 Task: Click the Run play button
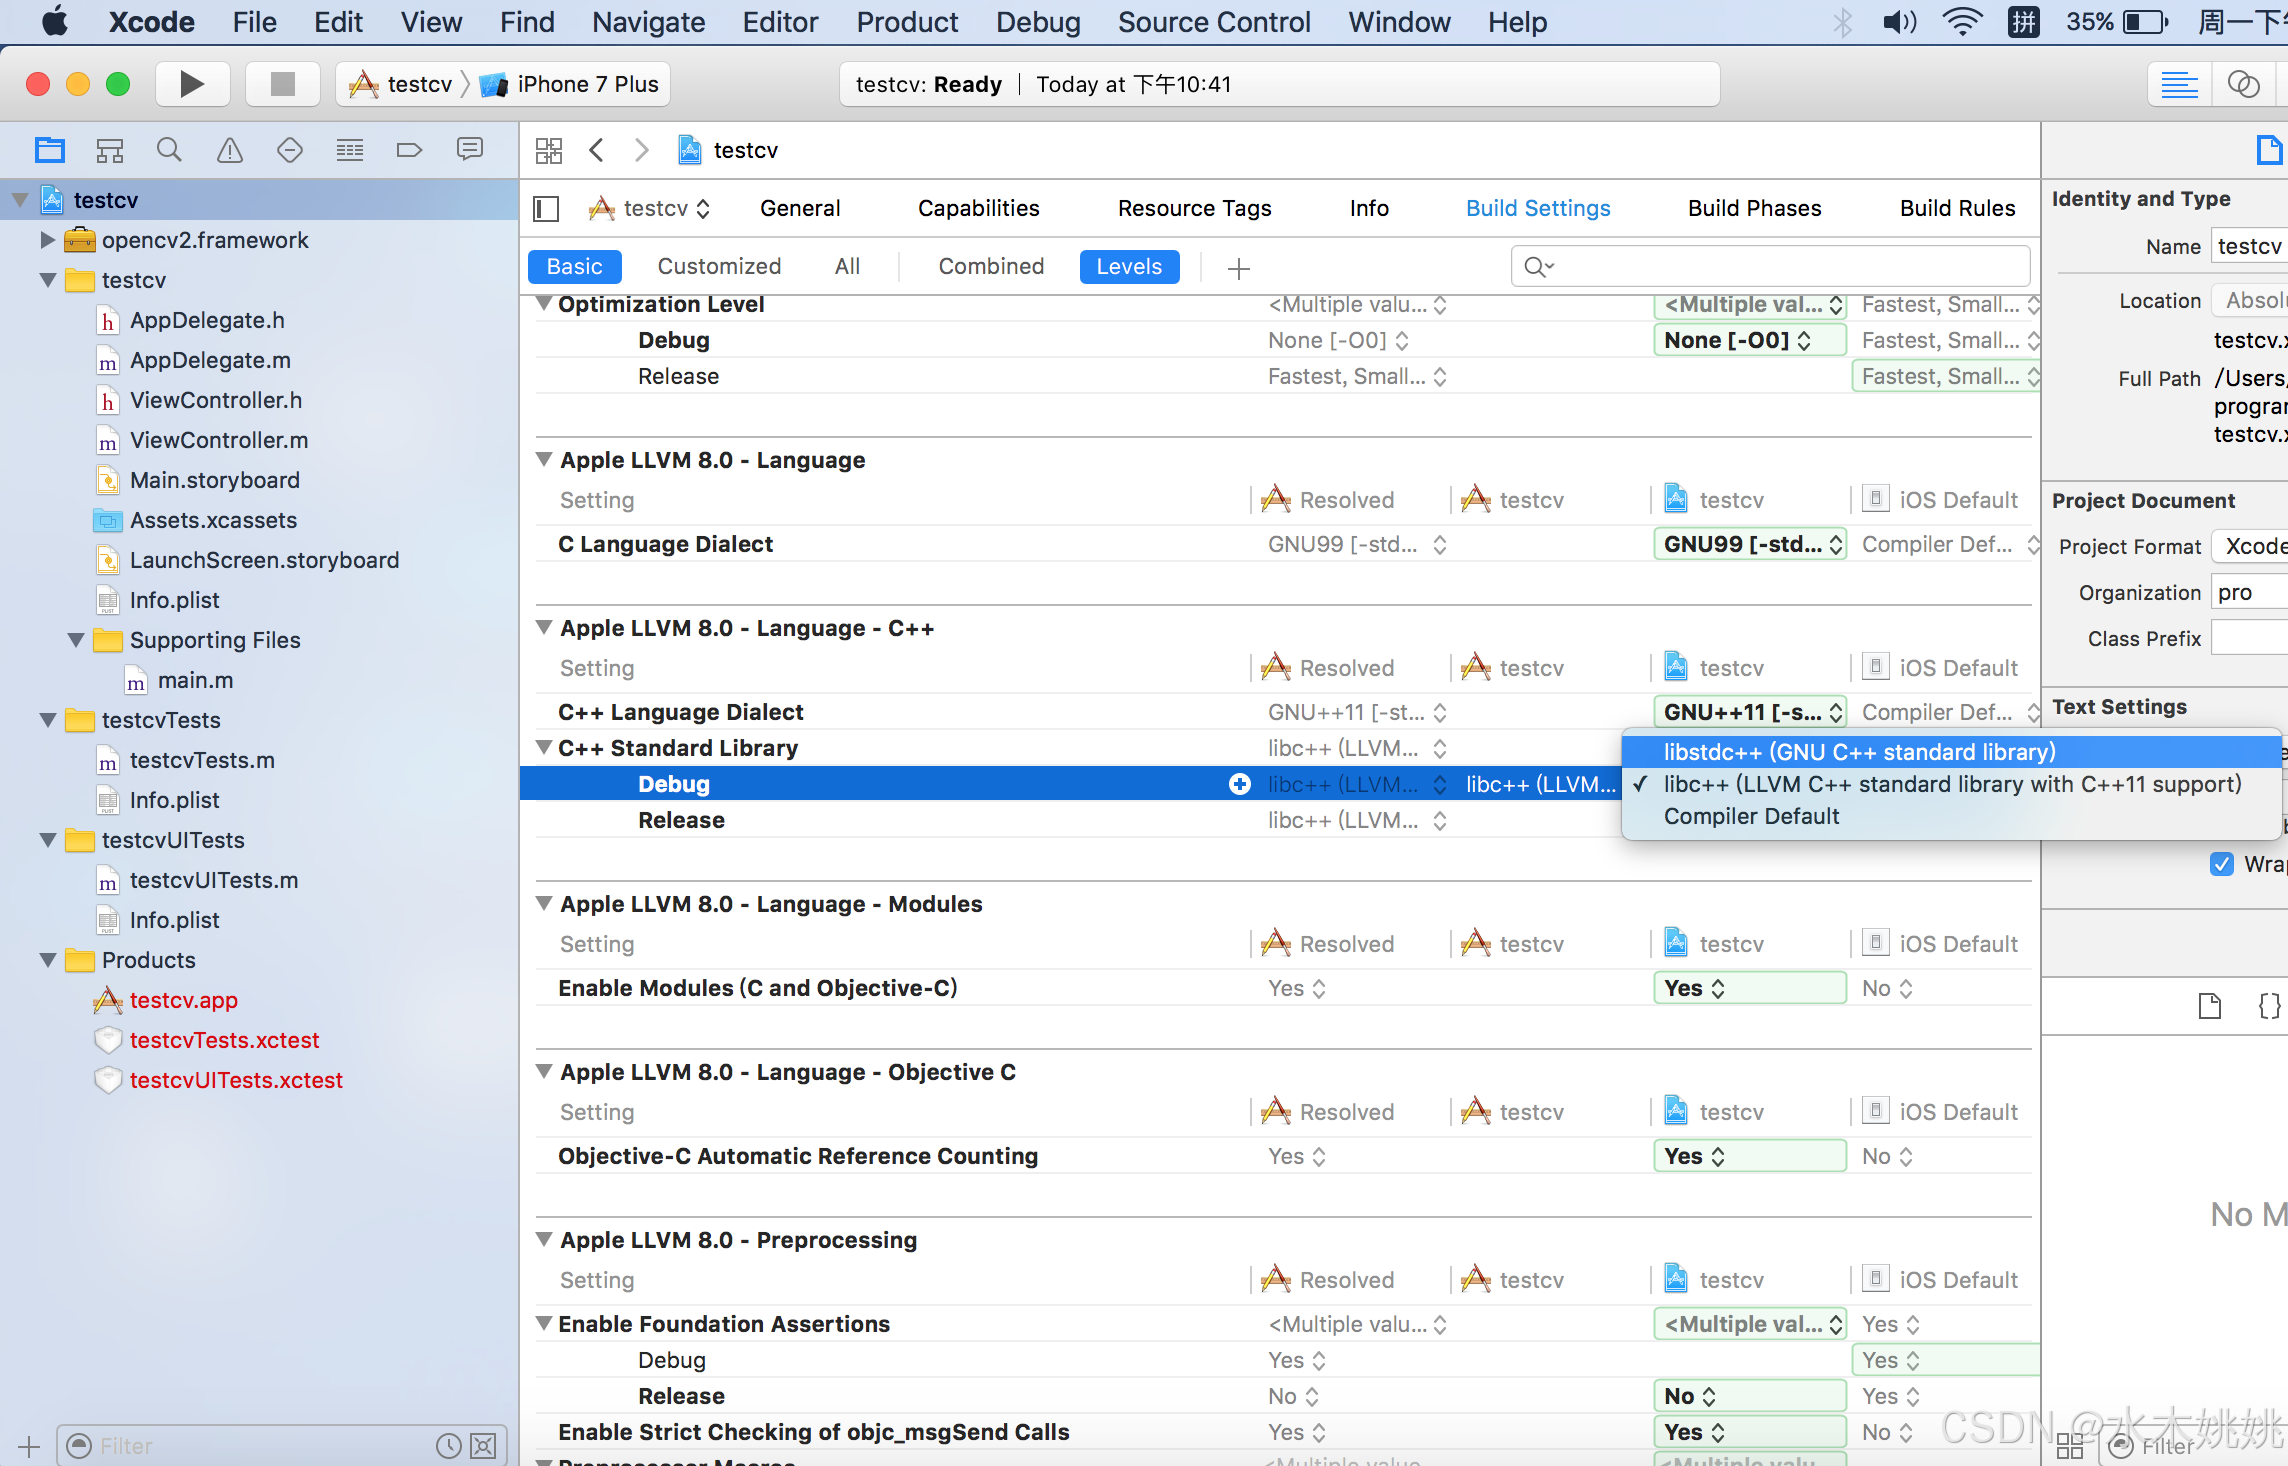[192, 84]
